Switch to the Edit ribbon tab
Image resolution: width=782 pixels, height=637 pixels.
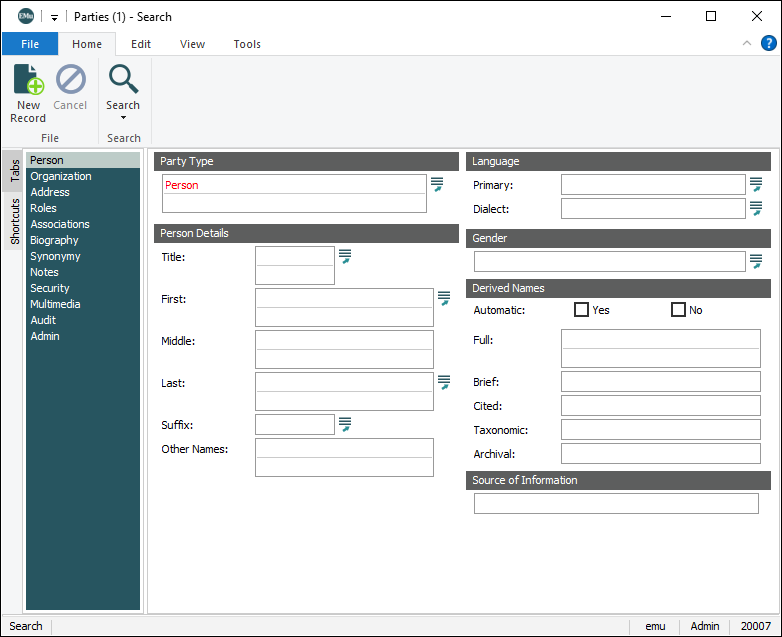click(x=141, y=44)
